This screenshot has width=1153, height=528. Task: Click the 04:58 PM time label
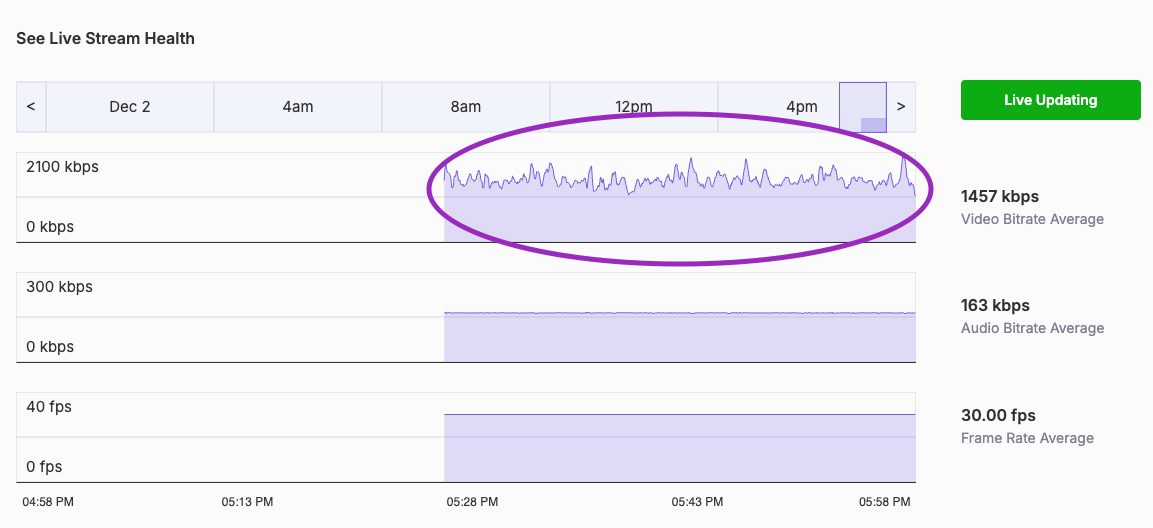[x=48, y=502]
